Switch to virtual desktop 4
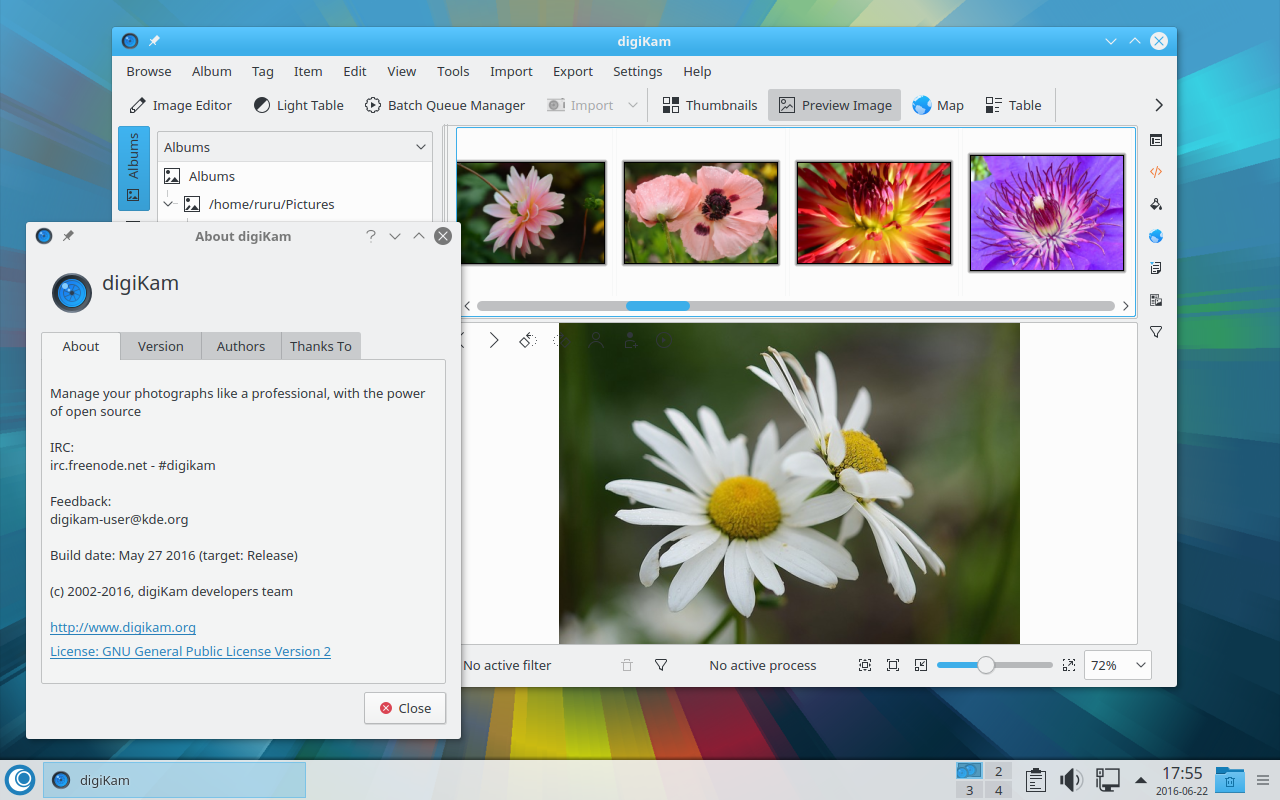The image size is (1280, 800). tap(997, 790)
